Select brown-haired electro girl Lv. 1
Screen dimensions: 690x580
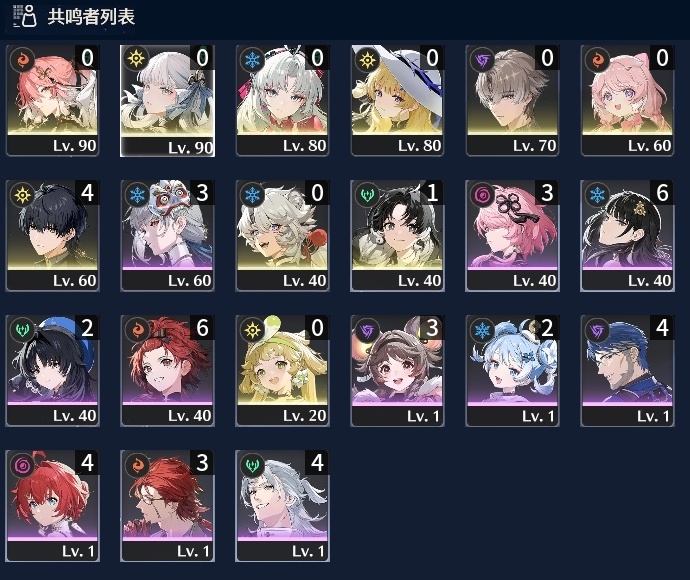point(397,371)
